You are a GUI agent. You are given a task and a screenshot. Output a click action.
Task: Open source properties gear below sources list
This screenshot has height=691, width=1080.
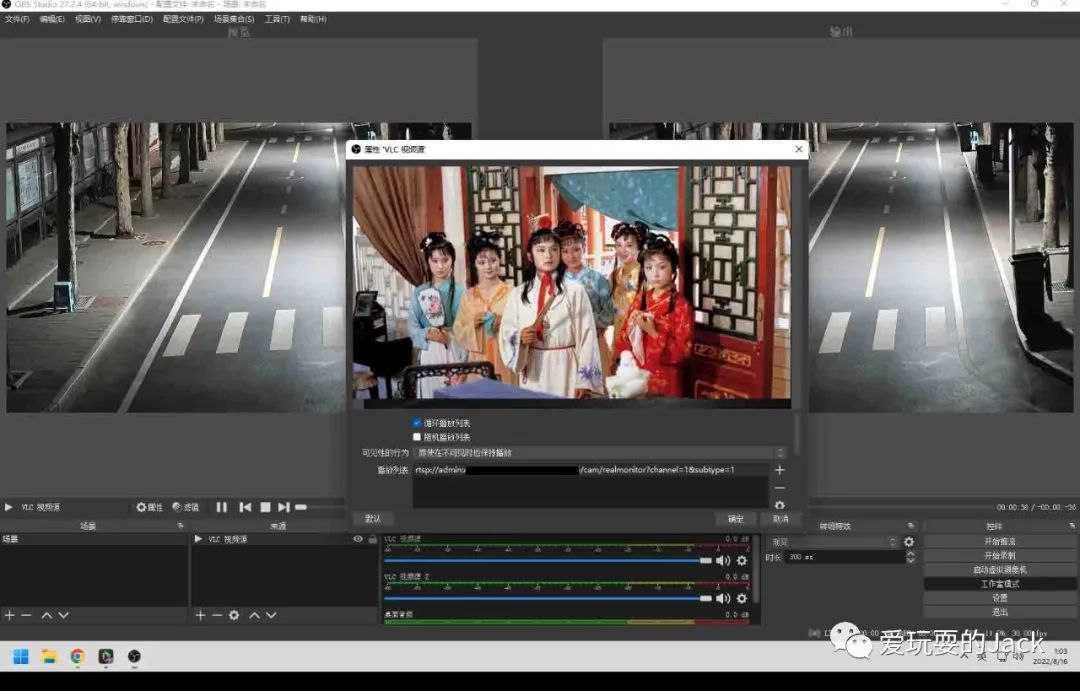234,615
